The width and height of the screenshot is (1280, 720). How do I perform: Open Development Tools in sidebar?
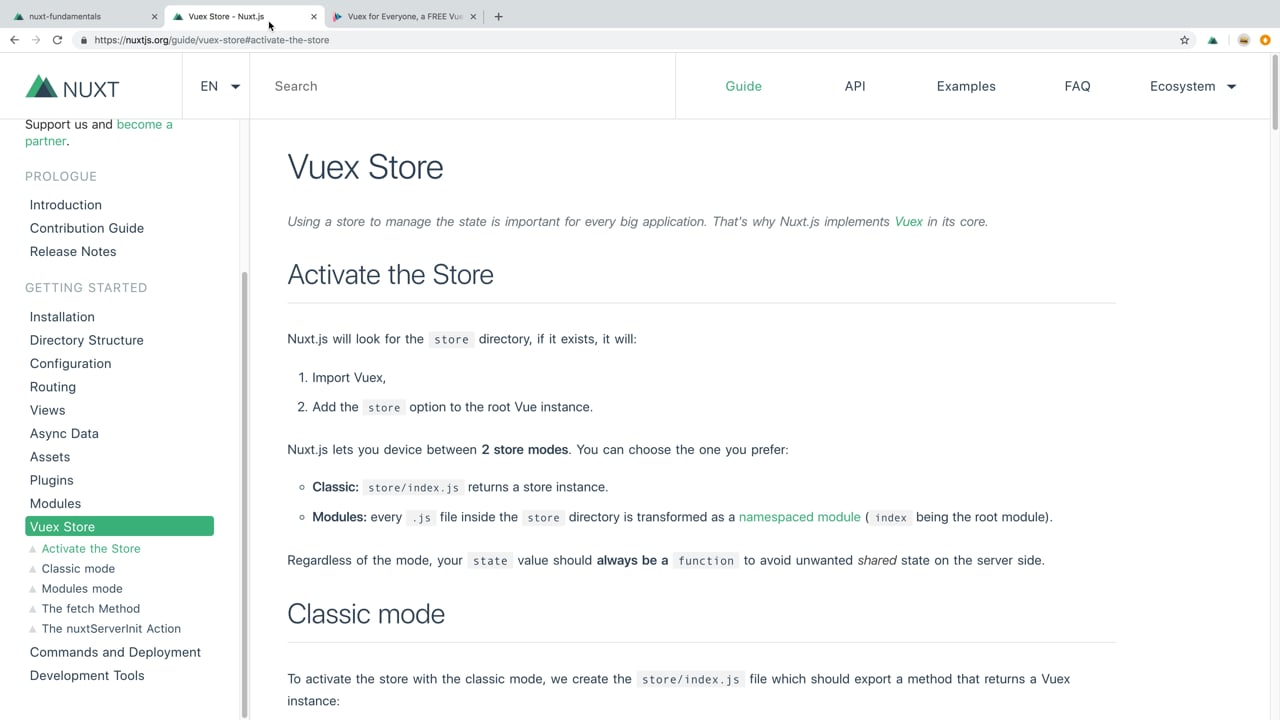(87, 675)
